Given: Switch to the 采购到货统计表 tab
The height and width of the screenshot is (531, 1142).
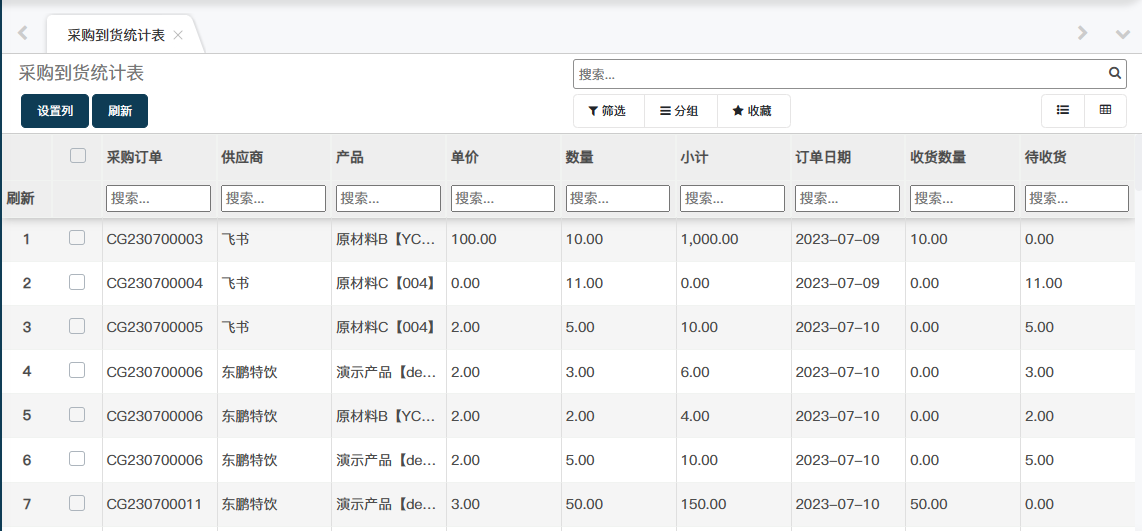Looking at the screenshot, I should 116,35.
